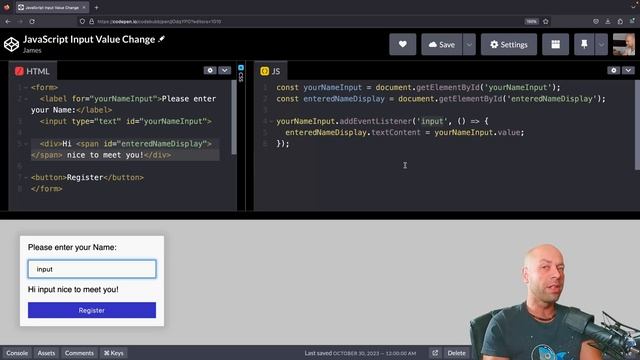Screen dimensions: 640x360
Task: Expand the collapsed CSS panel
Action: [x=241, y=73]
